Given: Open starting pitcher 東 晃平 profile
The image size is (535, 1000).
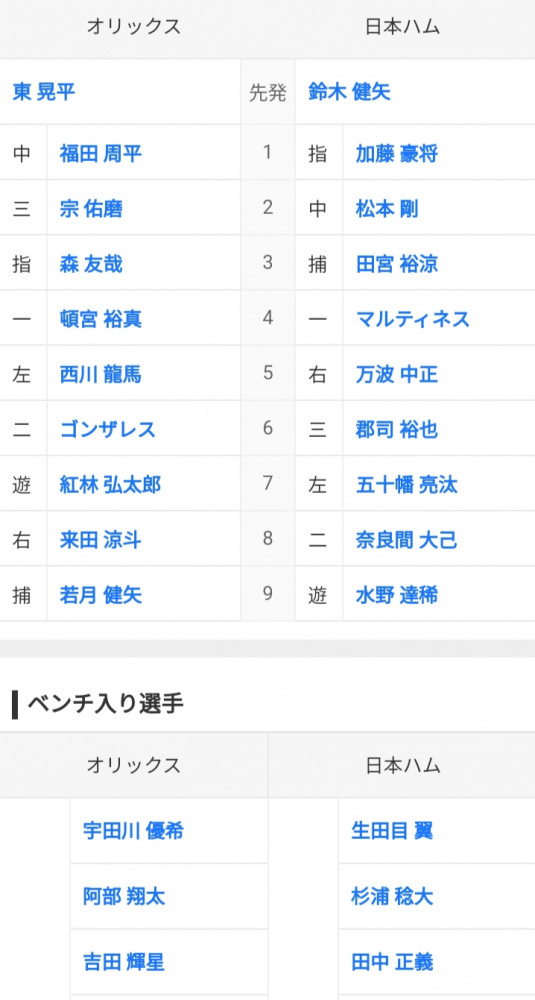Looking at the screenshot, I should (x=44, y=92).
